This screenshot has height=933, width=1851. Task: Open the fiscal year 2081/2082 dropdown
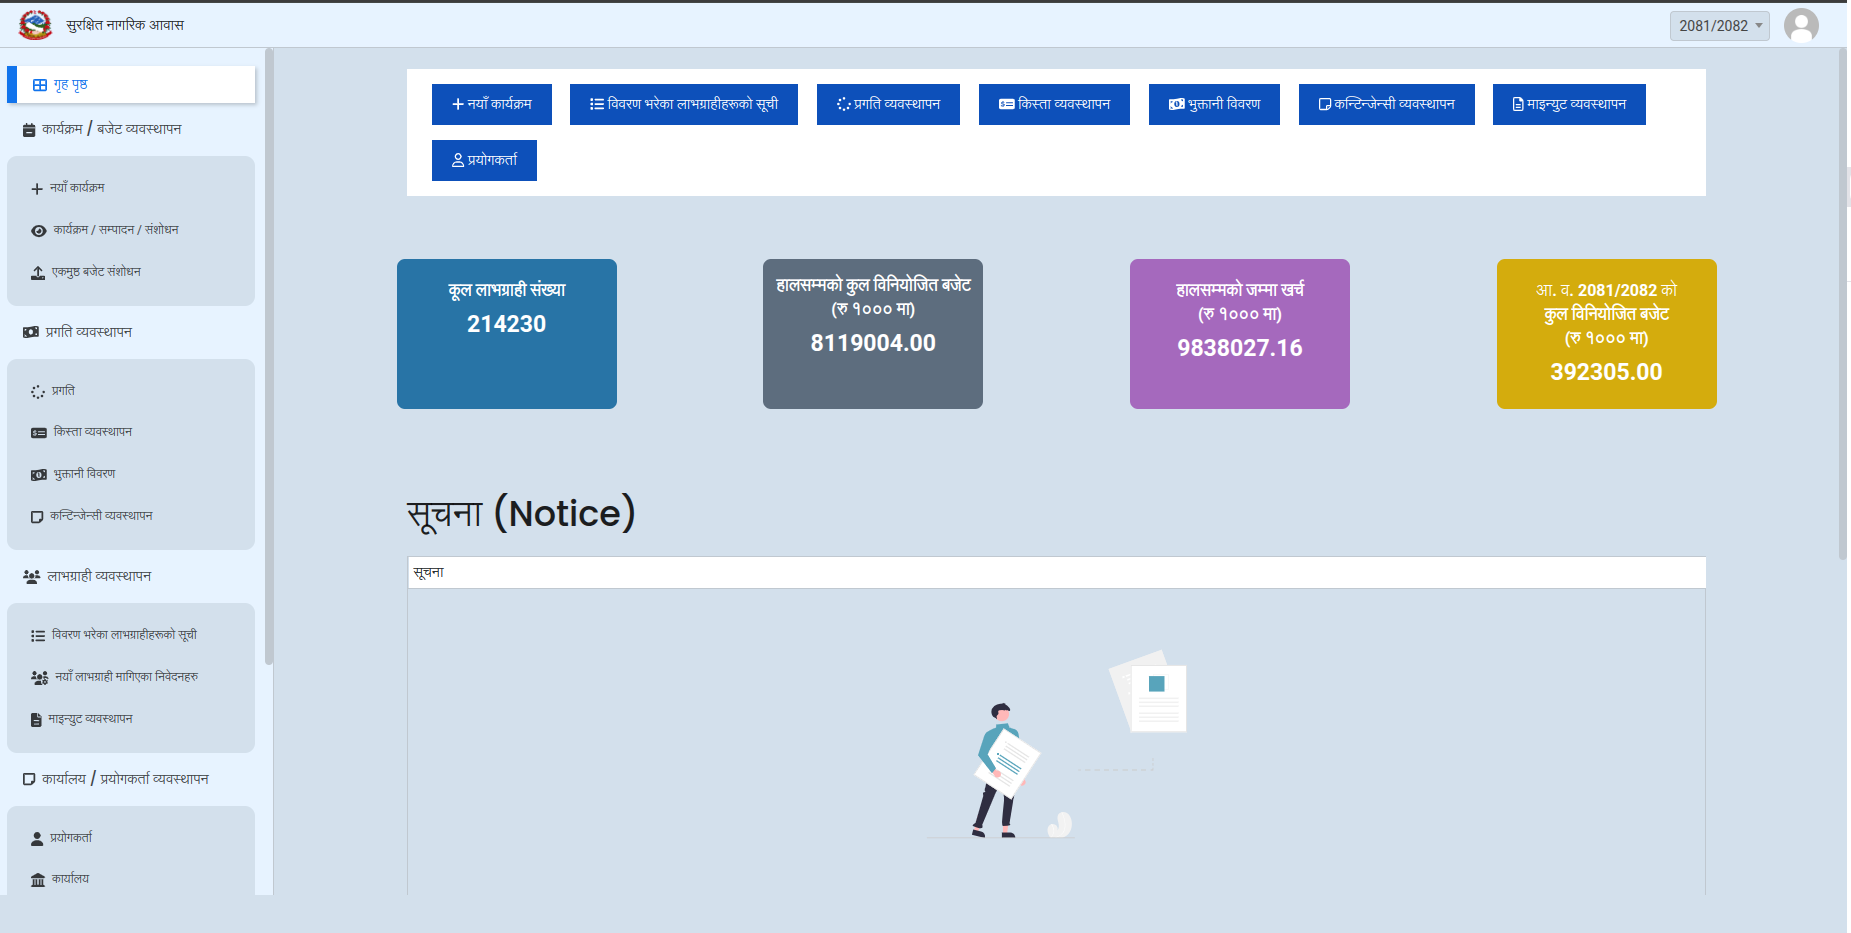1719,26
